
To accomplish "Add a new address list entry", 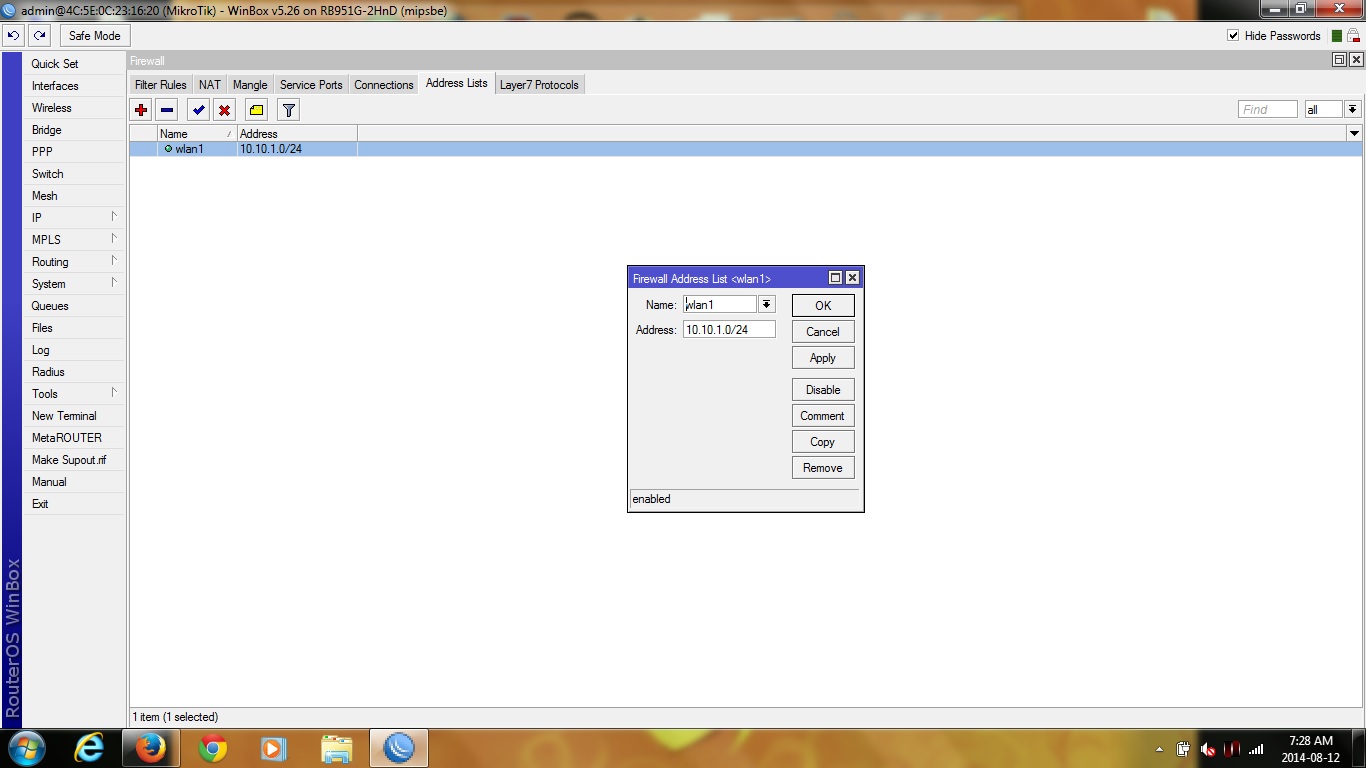I will (140, 110).
